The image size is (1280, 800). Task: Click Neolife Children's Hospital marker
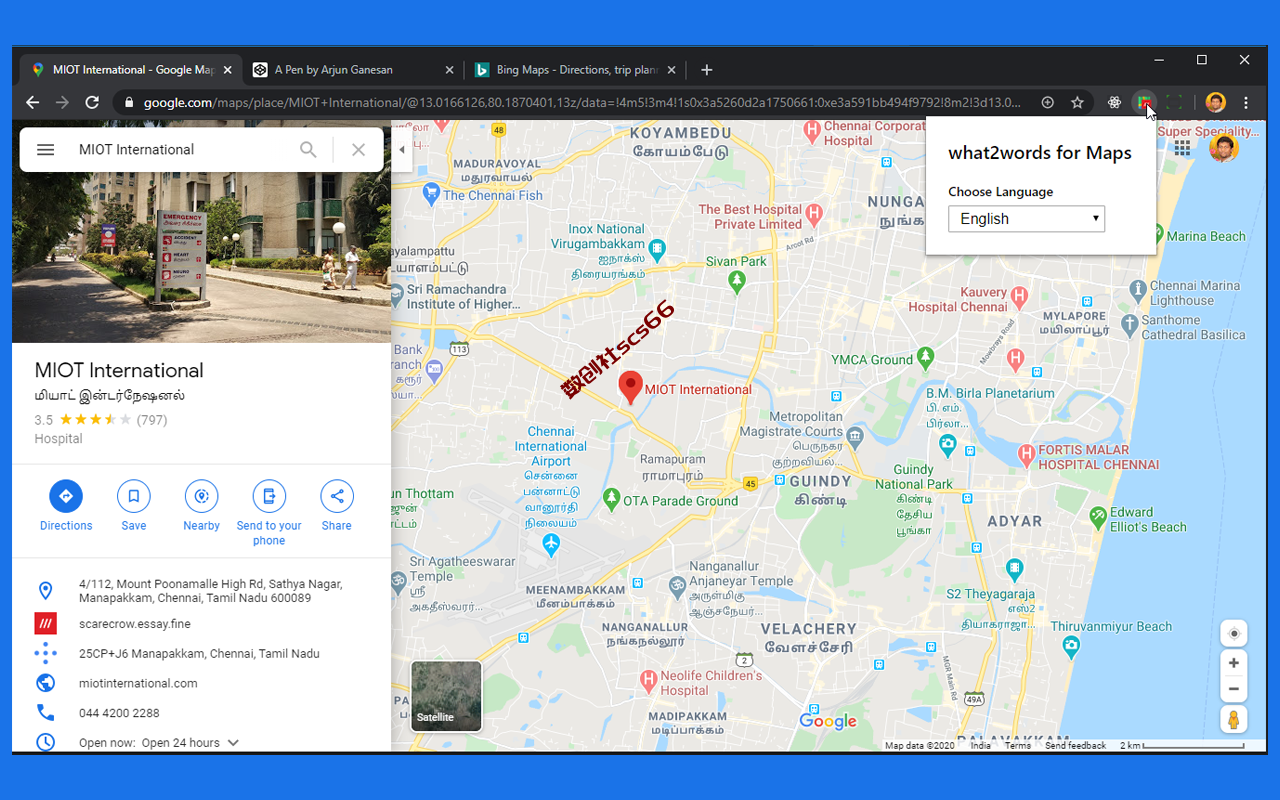click(x=648, y=680)
